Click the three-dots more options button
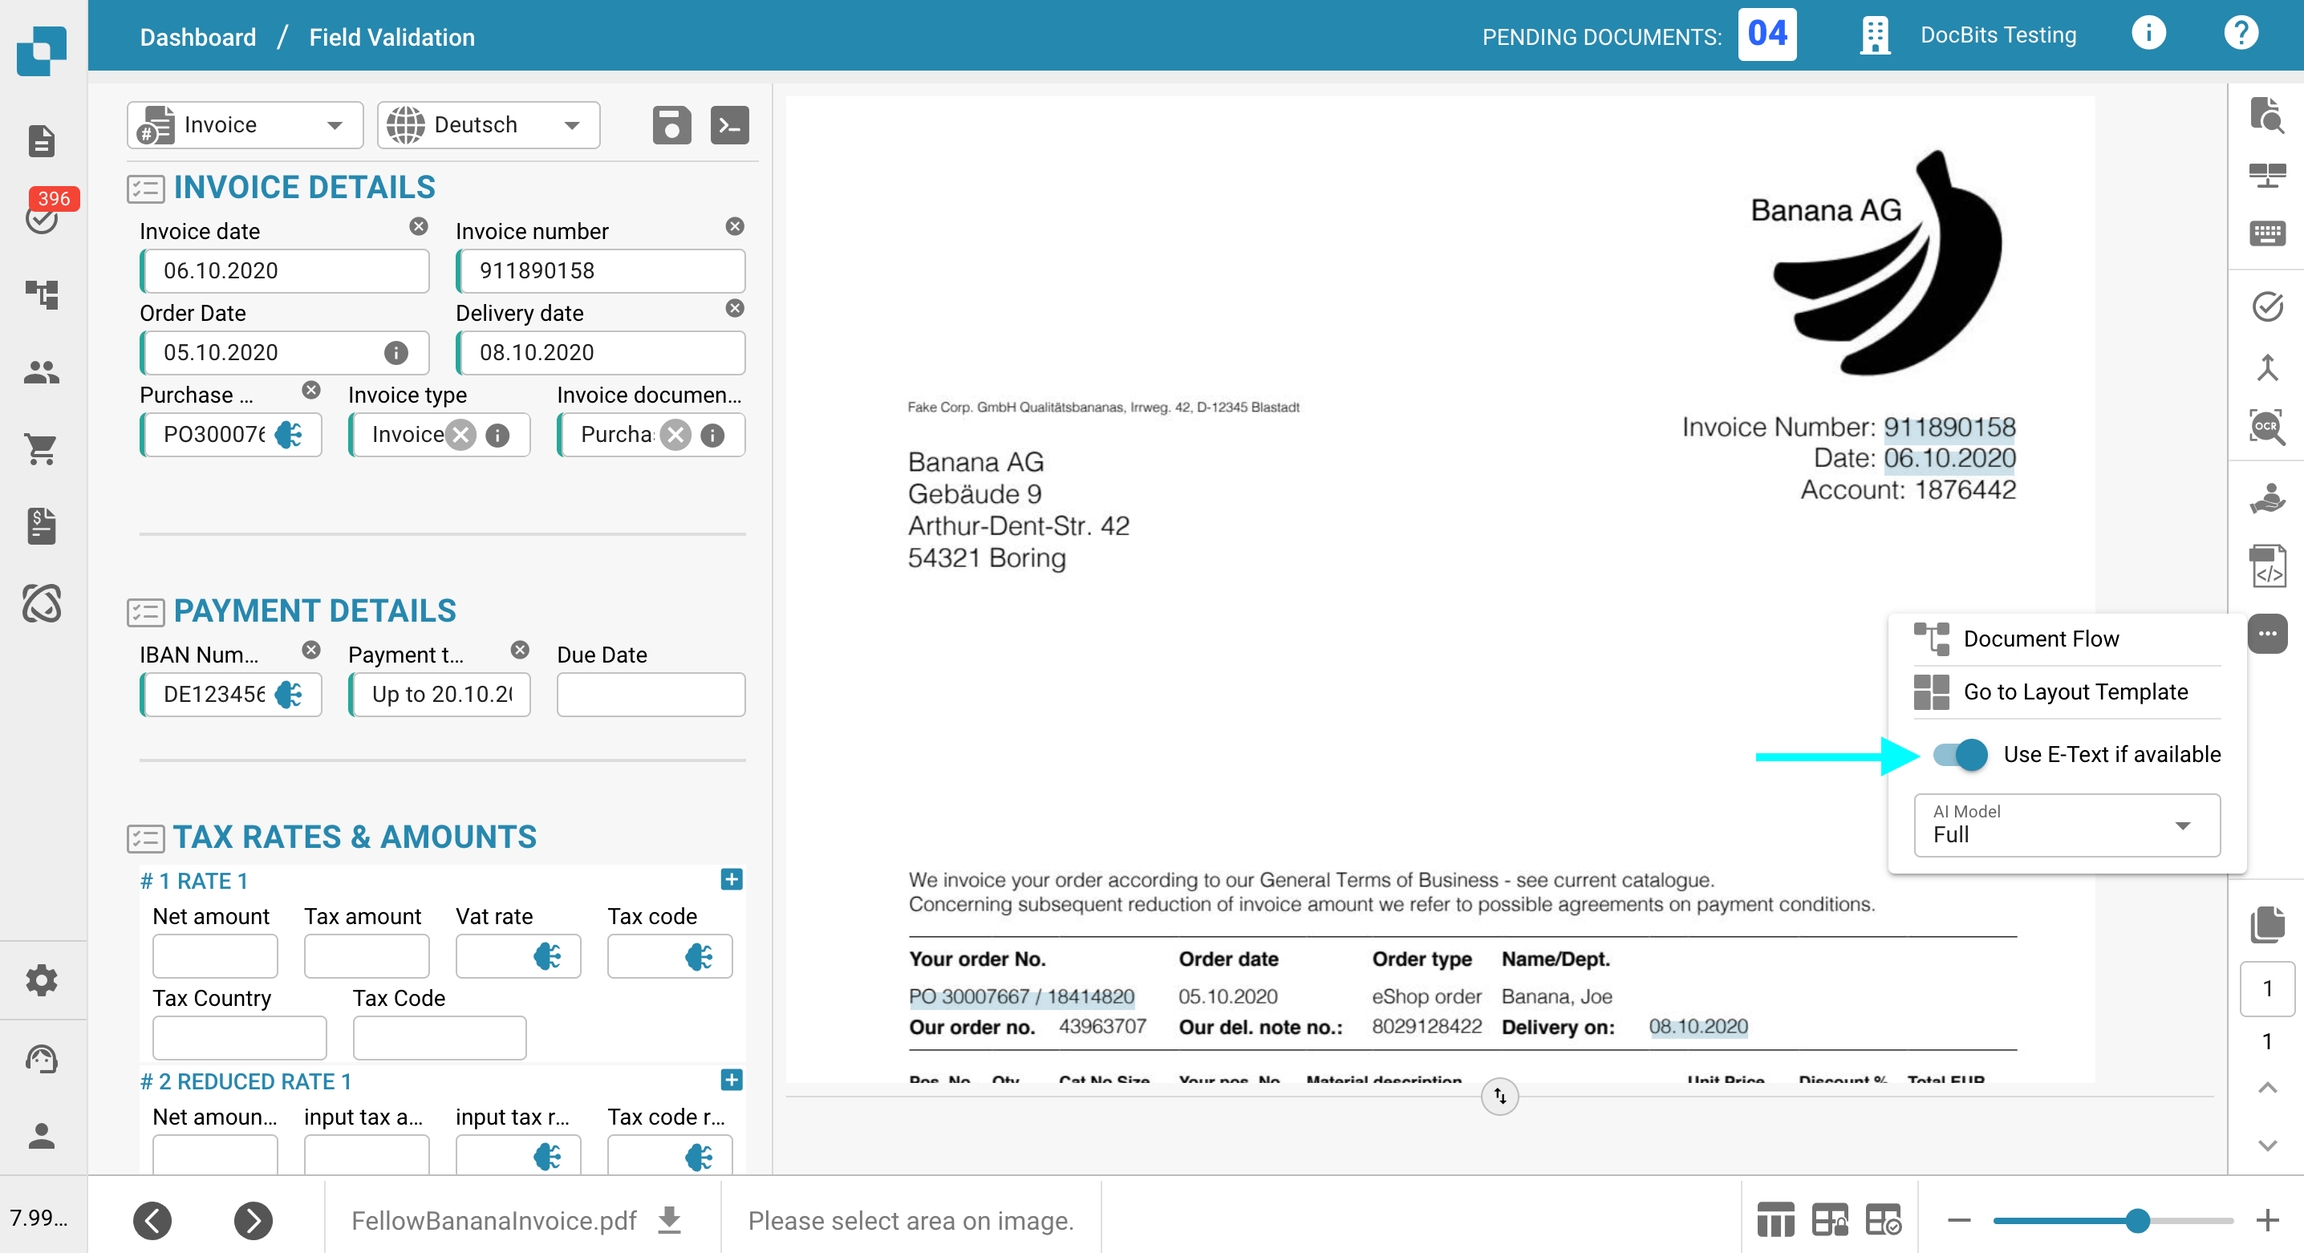2304x1253 pixels. point(2267,634)
